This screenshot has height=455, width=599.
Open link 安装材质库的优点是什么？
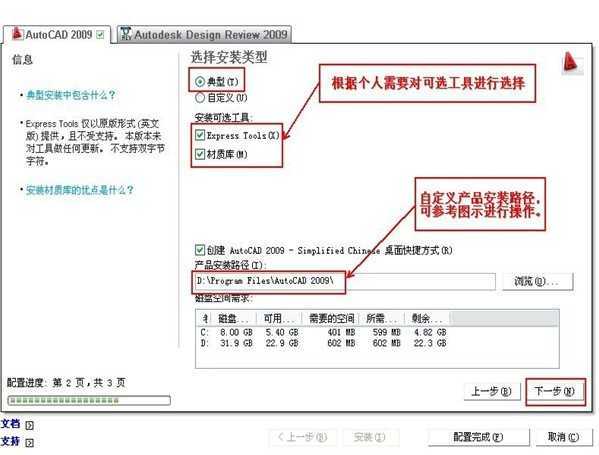pyautogui.click(x=80, y=190)
